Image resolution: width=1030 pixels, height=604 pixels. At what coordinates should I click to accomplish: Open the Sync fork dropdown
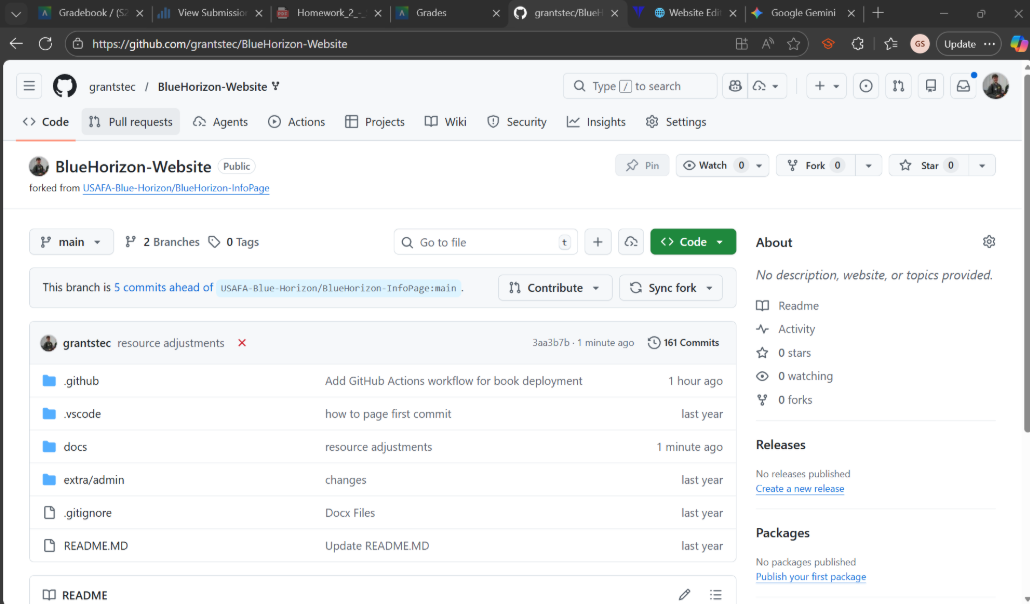point(671,288)
